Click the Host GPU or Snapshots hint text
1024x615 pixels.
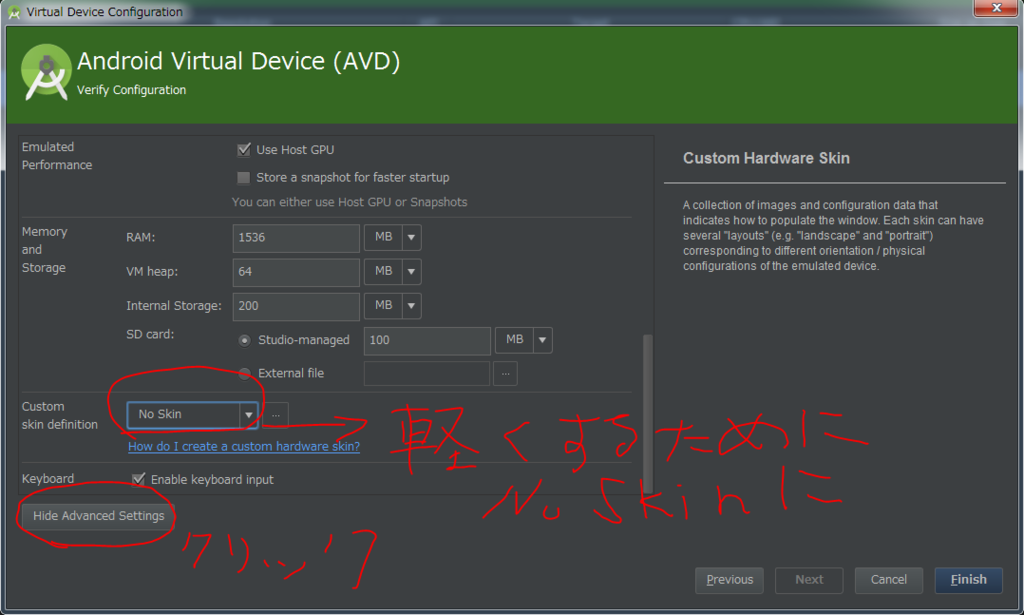click(x=349, y=202)
